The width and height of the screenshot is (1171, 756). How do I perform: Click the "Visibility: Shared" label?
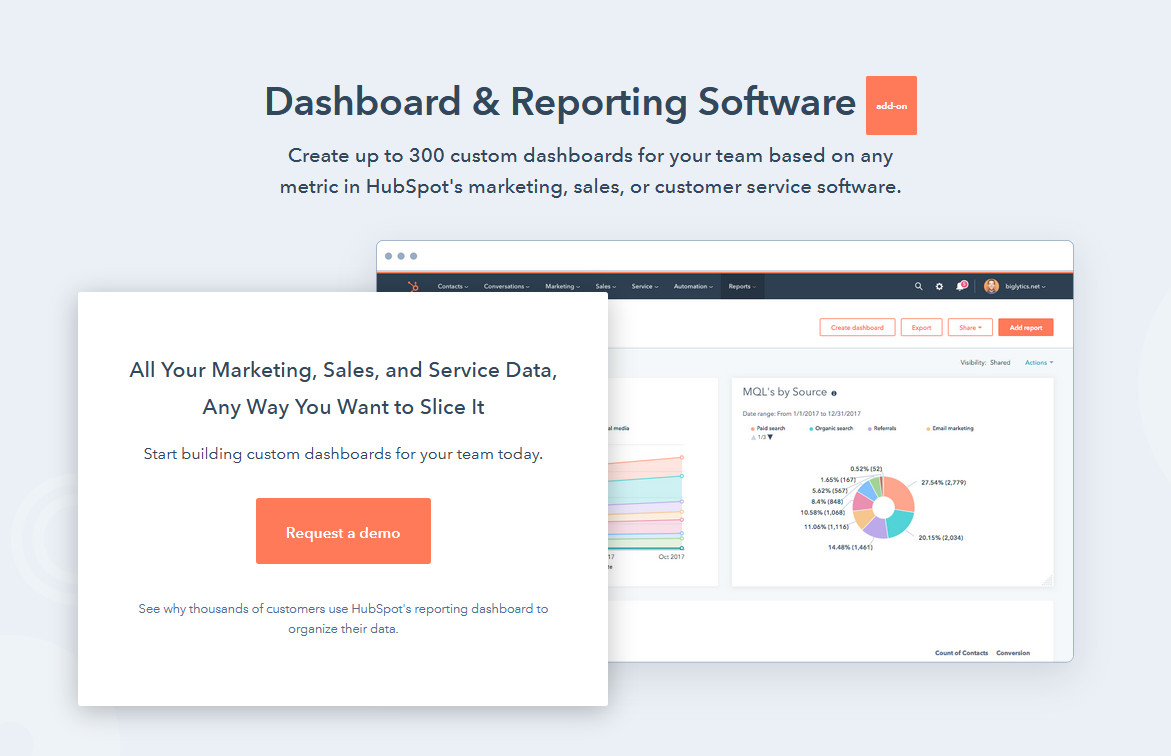(985, 362)
